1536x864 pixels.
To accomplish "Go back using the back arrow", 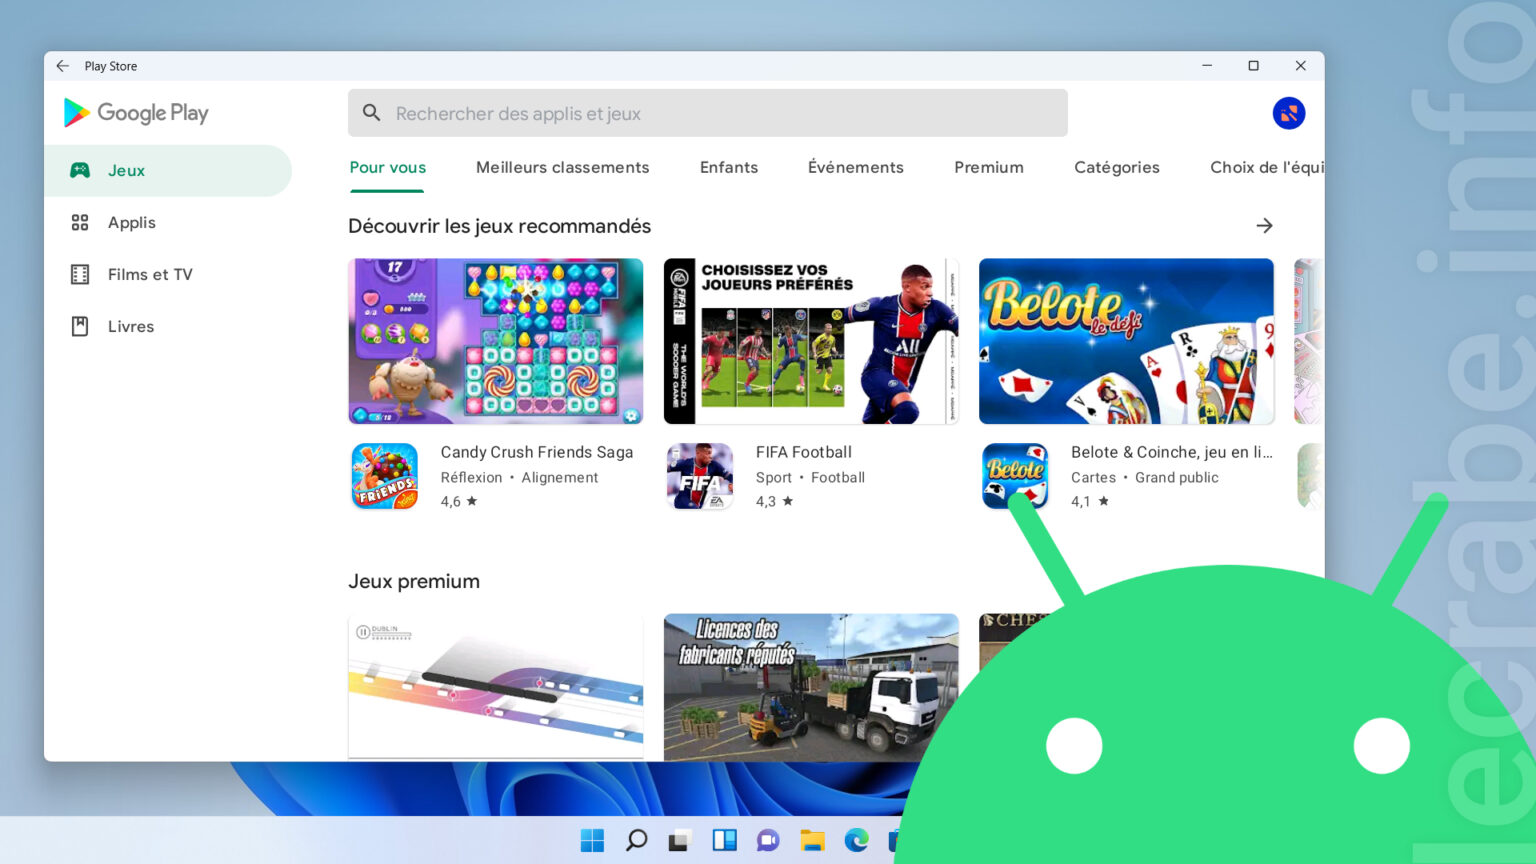I will click(62, 66).
